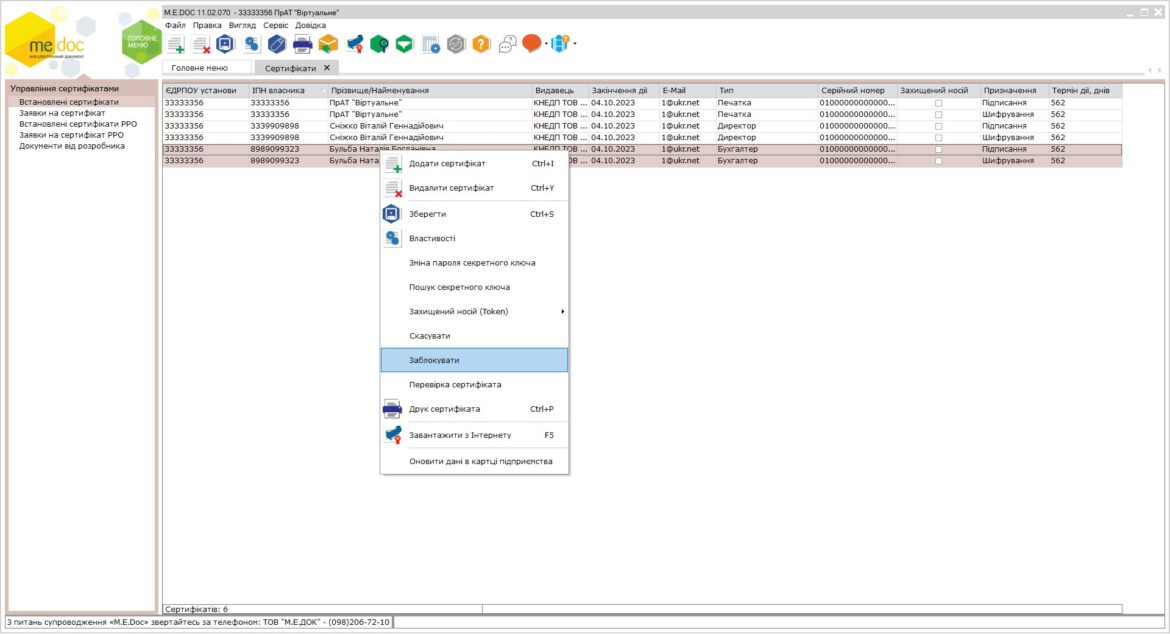Click the blue save certificate toolbar icon

point(225,44)
